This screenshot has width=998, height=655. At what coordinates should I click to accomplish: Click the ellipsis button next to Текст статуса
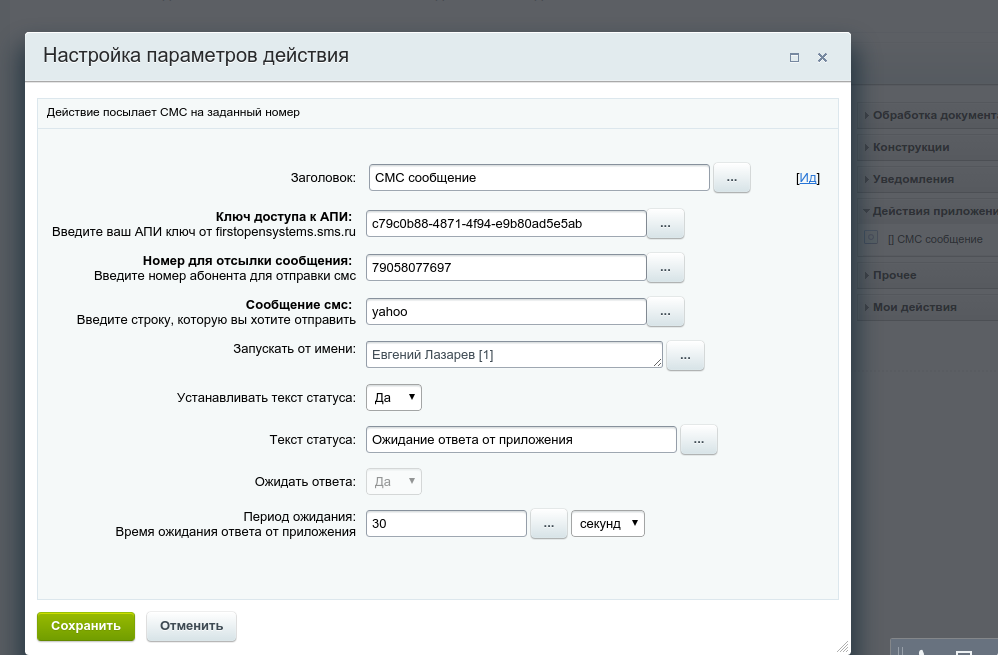pyautogui.click(x=698, y=440)
